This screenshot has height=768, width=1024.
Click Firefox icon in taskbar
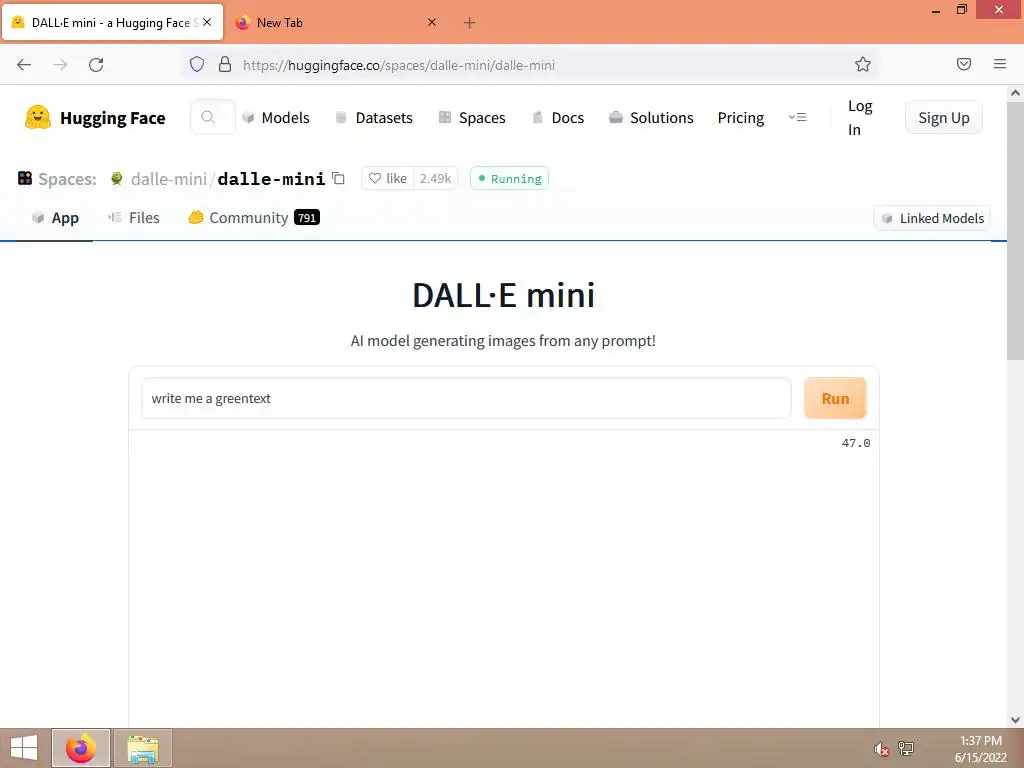tap(81, 748)
